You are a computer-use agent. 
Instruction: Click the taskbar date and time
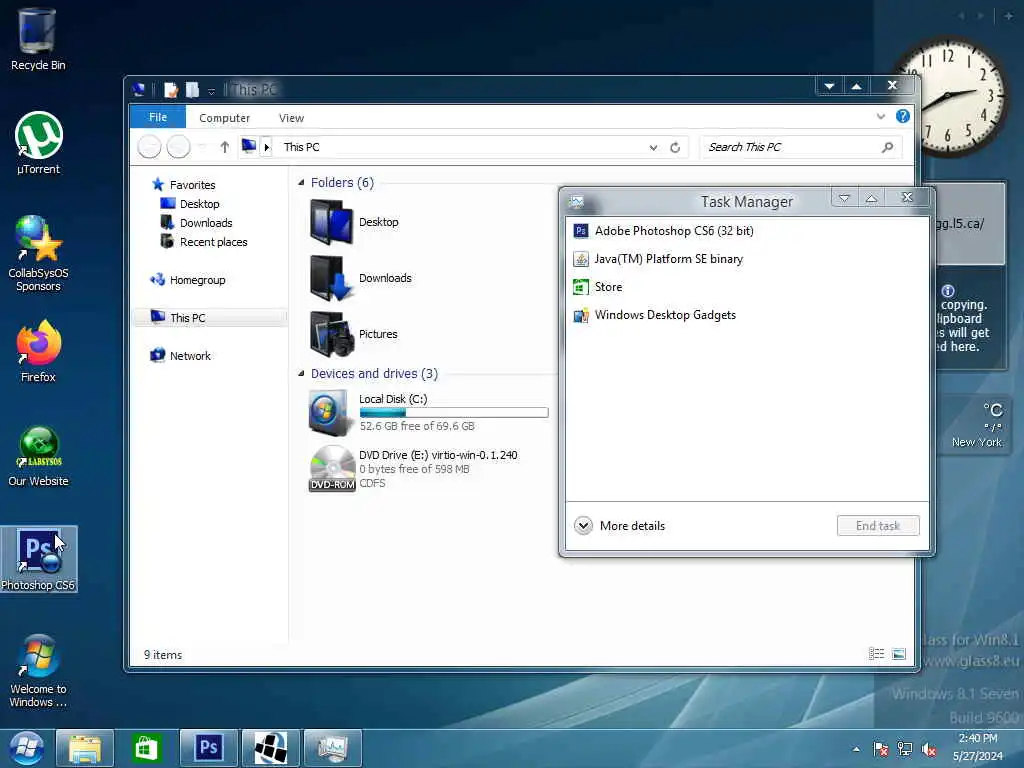pyautogui.click(x=978, y=747)
